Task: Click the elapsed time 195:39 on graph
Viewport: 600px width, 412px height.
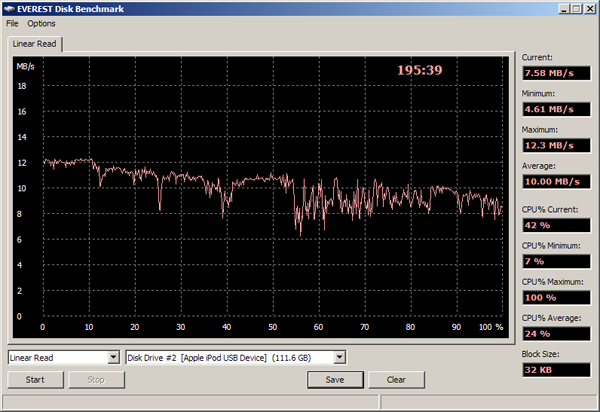Action: [419, 70]
